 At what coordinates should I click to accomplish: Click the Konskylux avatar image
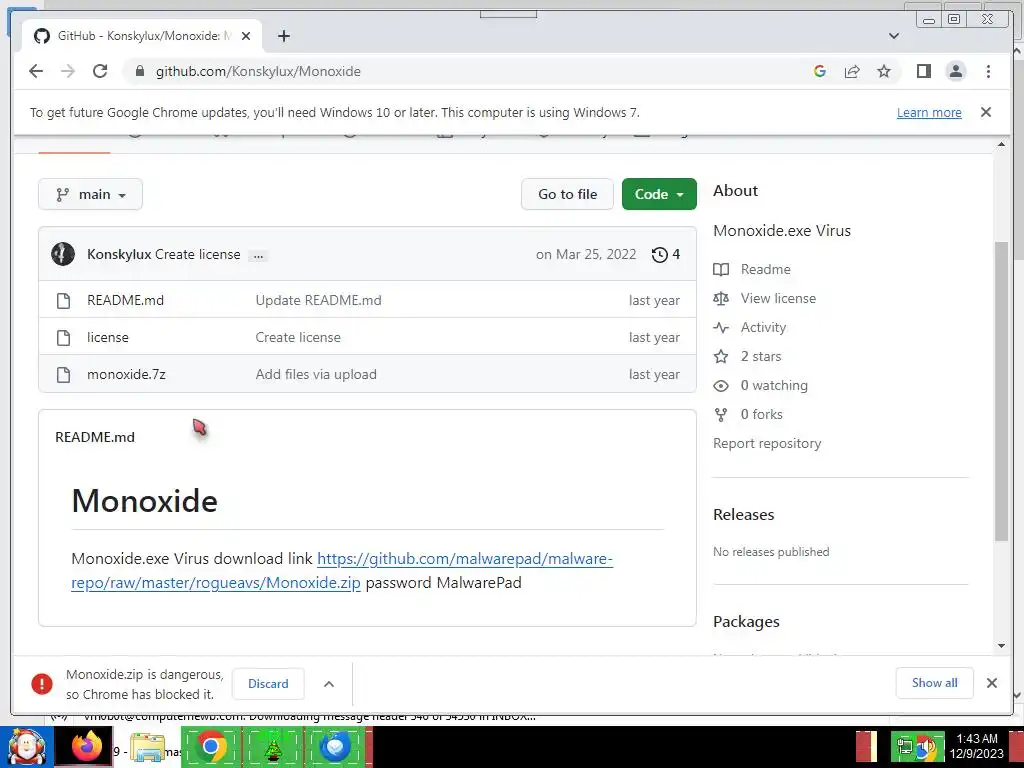click(63, 254)
